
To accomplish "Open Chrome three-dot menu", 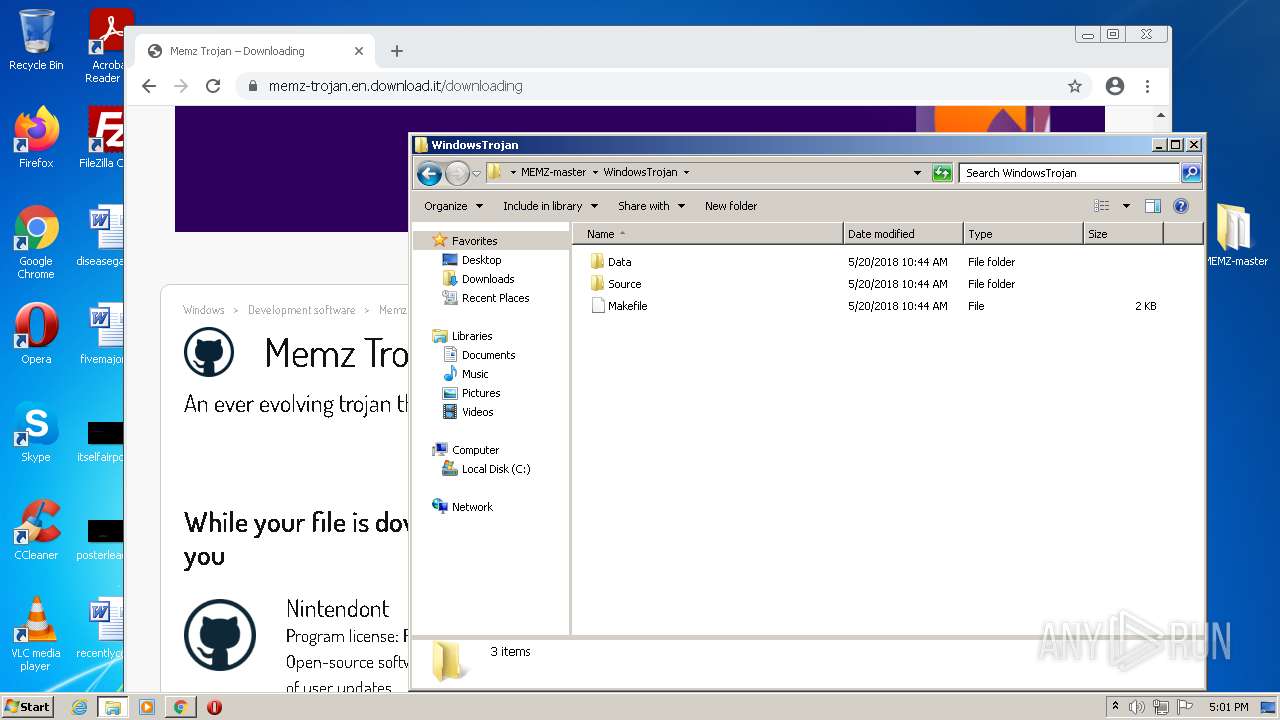I will 1148,86.
